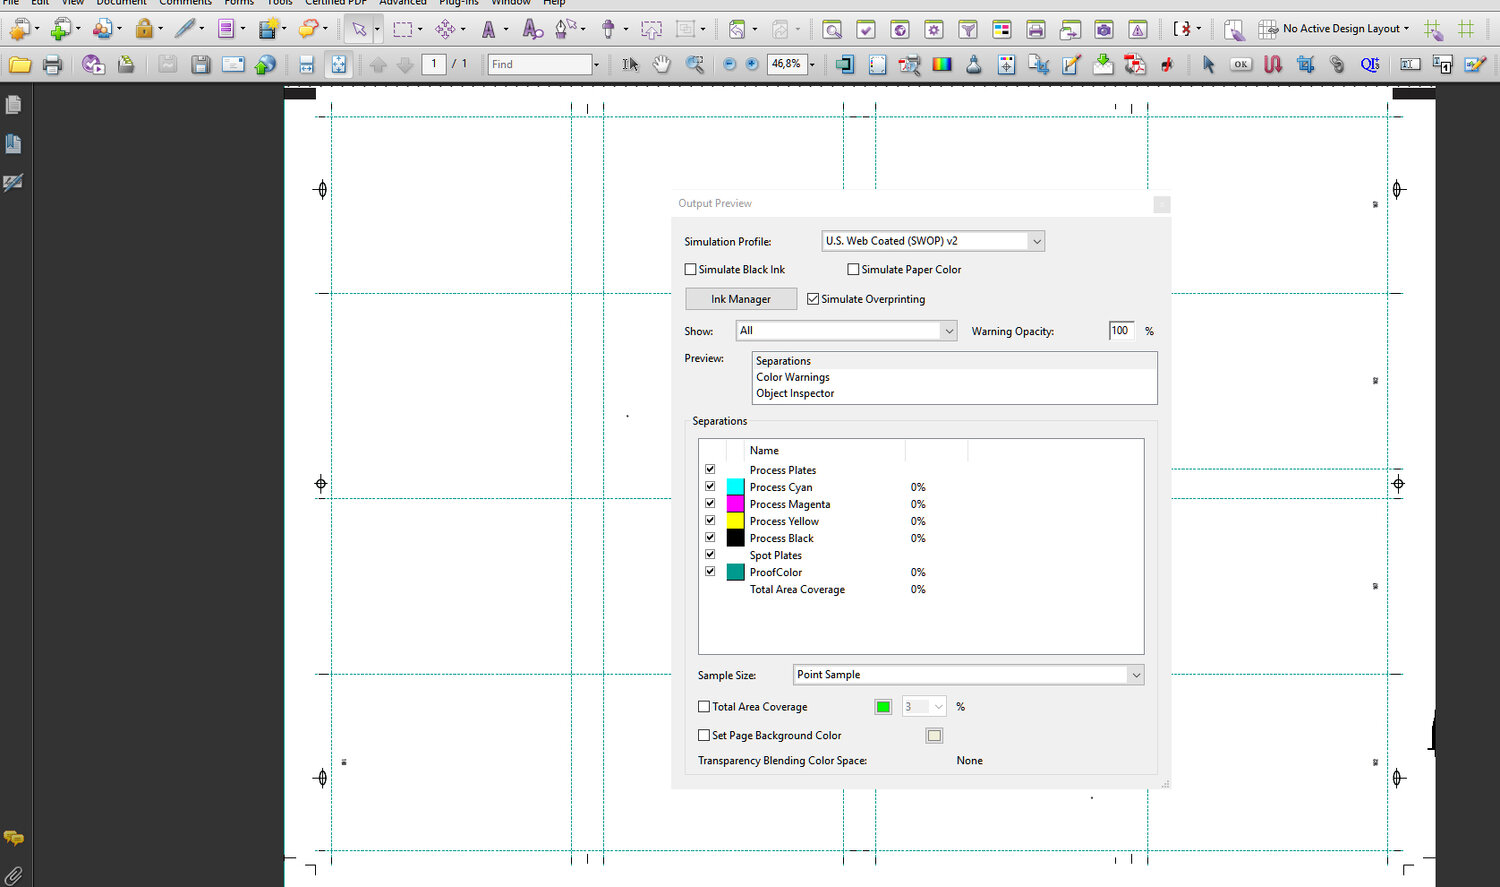Screen dimensions: 1500x887
Task: Select Color Warnings in Preview list
Action: [793, 377]
